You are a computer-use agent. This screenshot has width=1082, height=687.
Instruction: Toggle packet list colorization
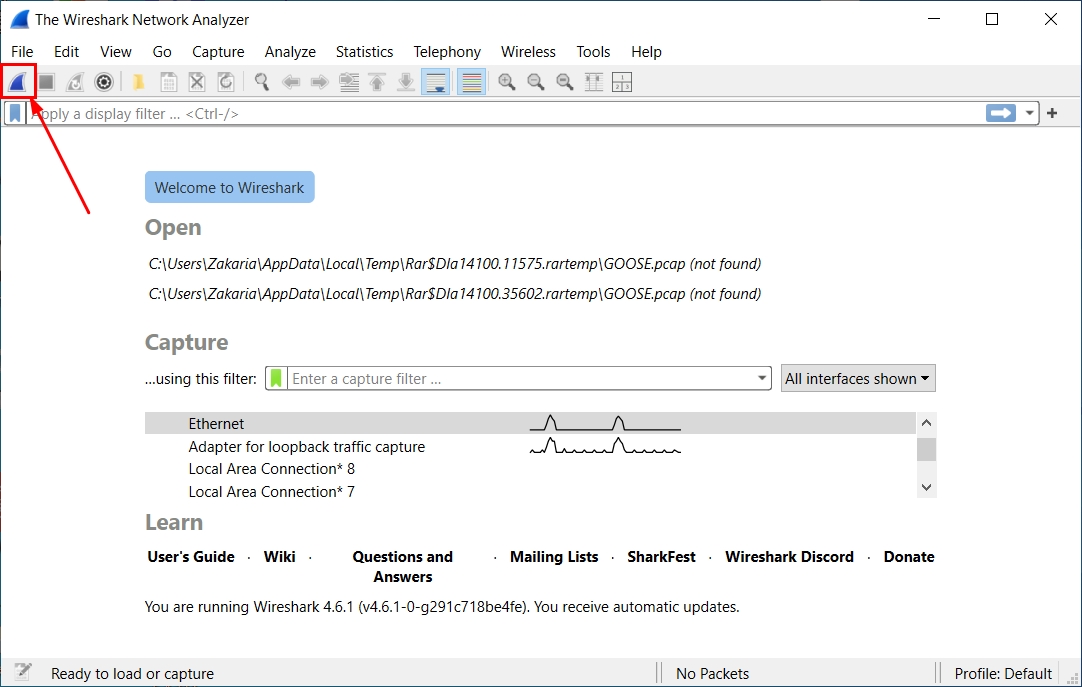click(x=471, y=82)
